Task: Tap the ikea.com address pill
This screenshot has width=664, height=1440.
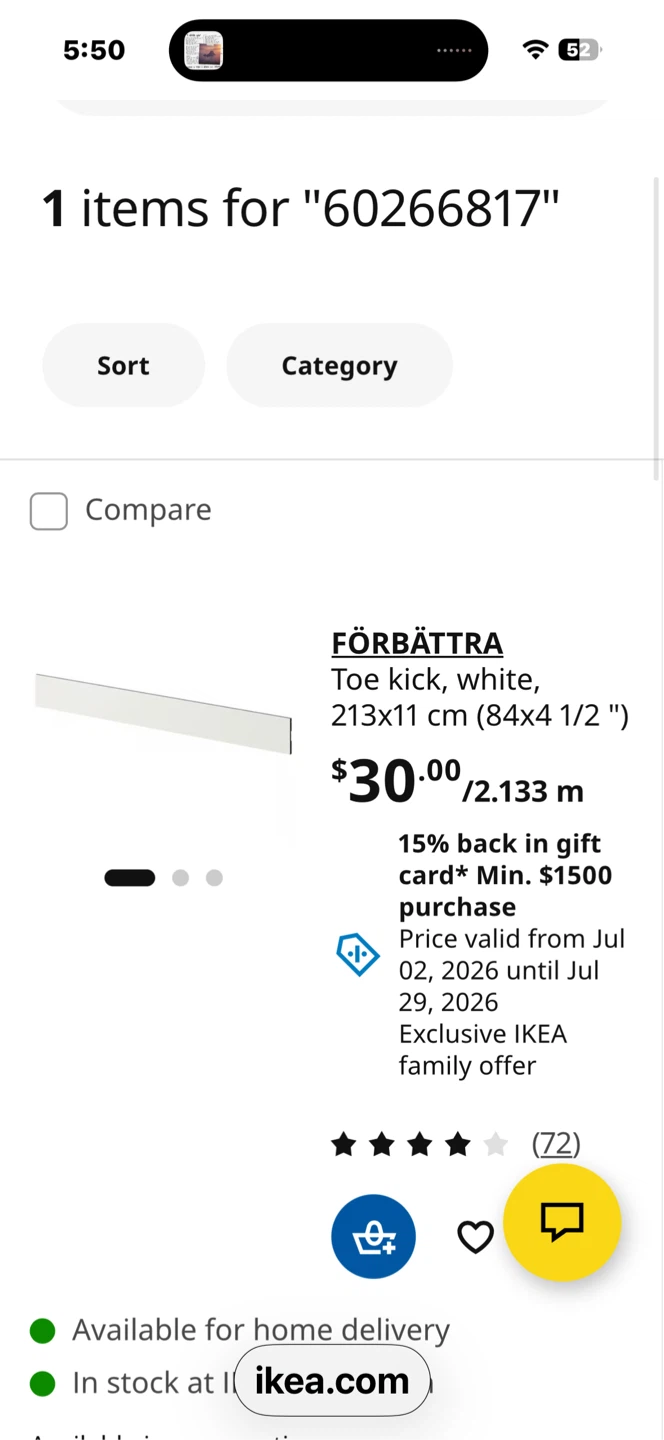Action: (x=332, y=1381)
